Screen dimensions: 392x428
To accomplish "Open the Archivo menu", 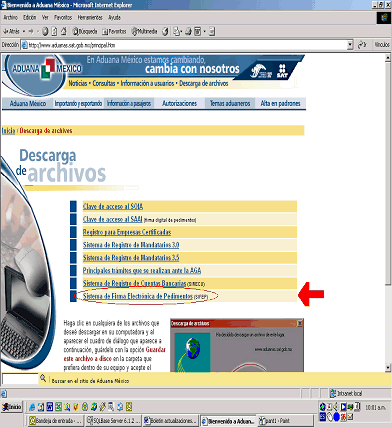I will pos(11,17).
